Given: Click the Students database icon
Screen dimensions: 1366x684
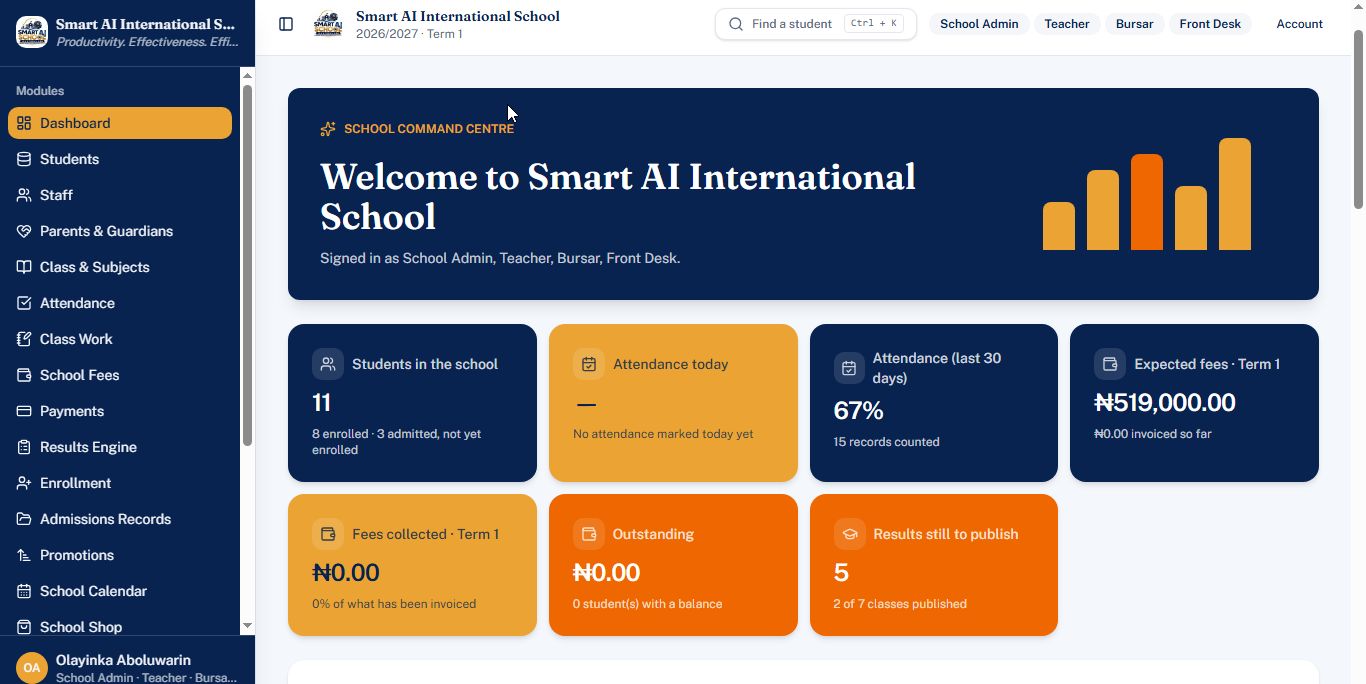Looking at the screenshot, I should coord(24,159).
